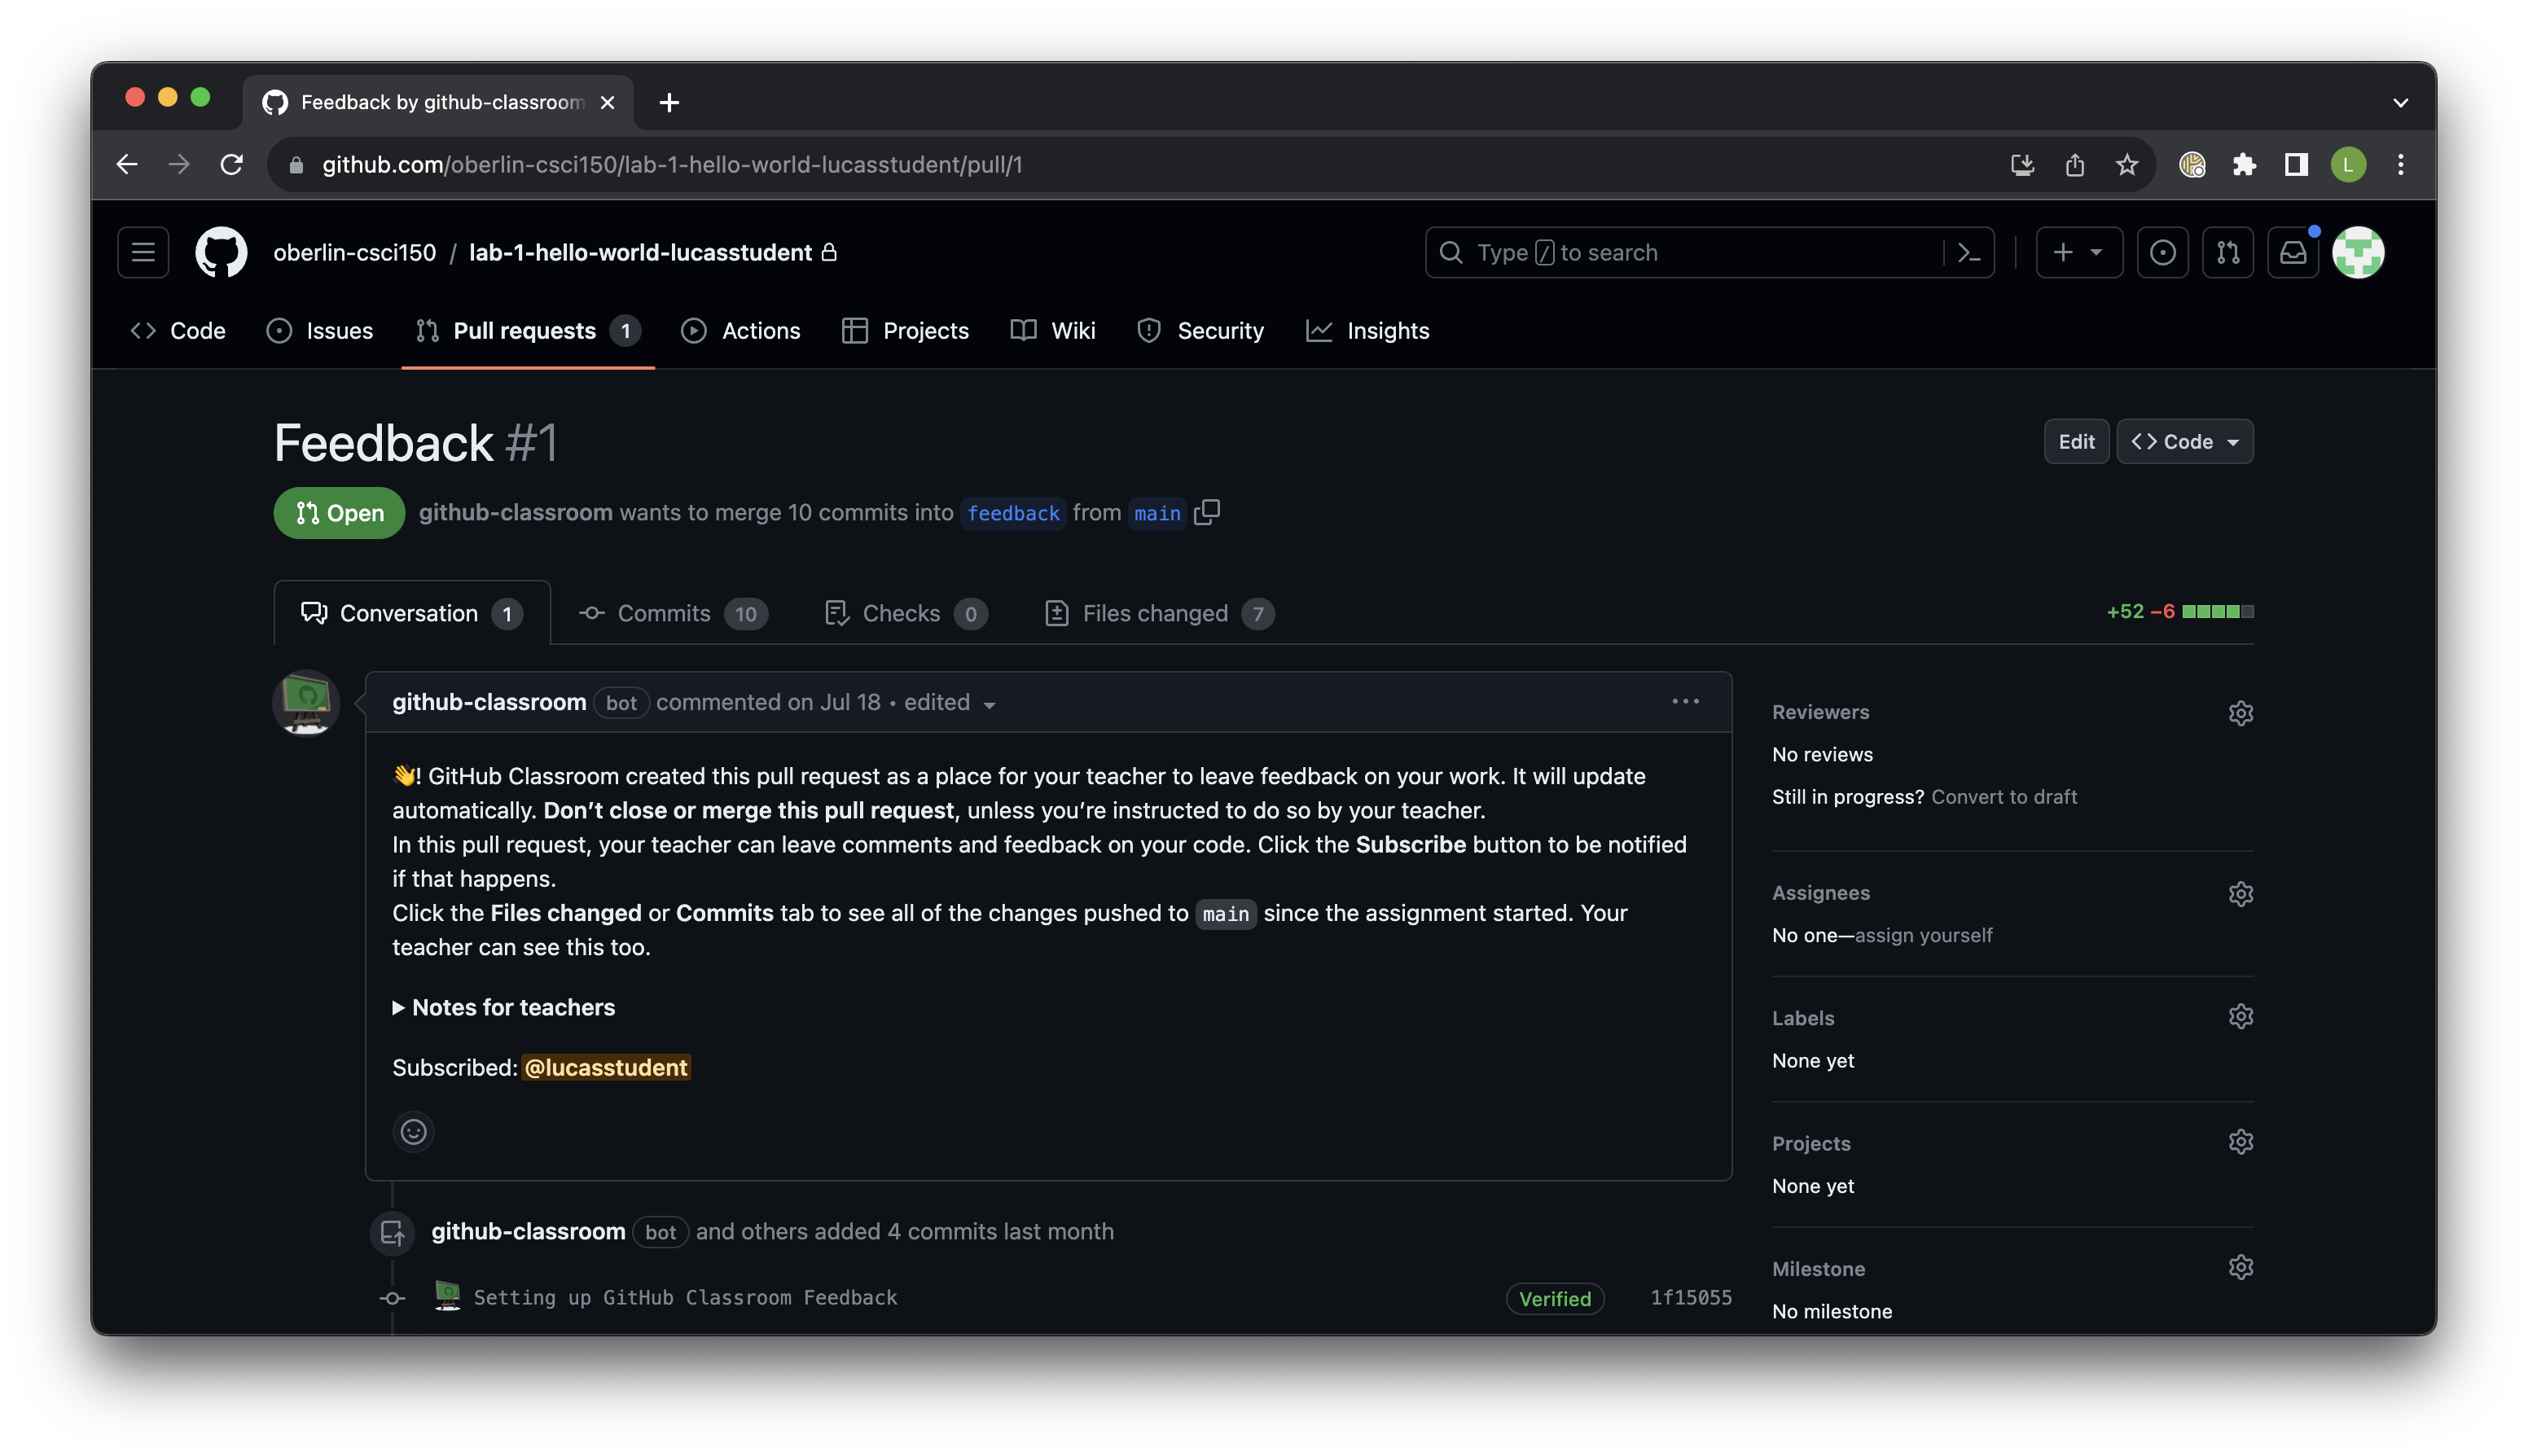This screenshot has width=2528, height=1456.
Task: Open Setting up GitHub Classroom Feedback commit
Action: coord(685,1297)
